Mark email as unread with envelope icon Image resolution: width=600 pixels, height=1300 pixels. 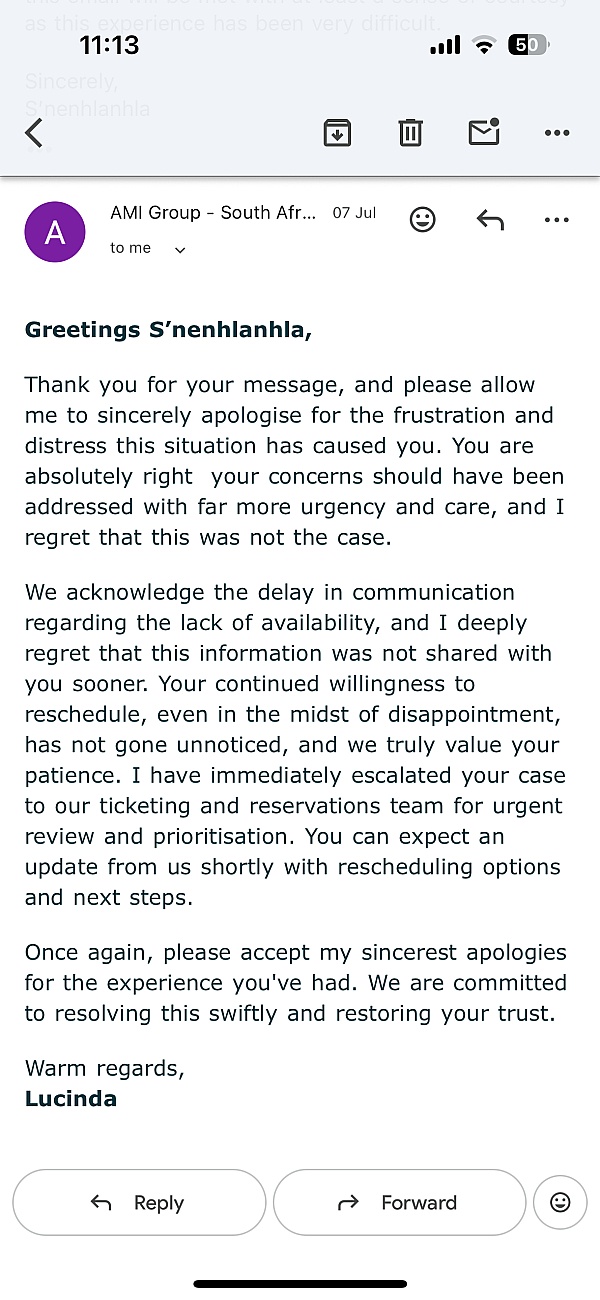click(x=484, y=133)
